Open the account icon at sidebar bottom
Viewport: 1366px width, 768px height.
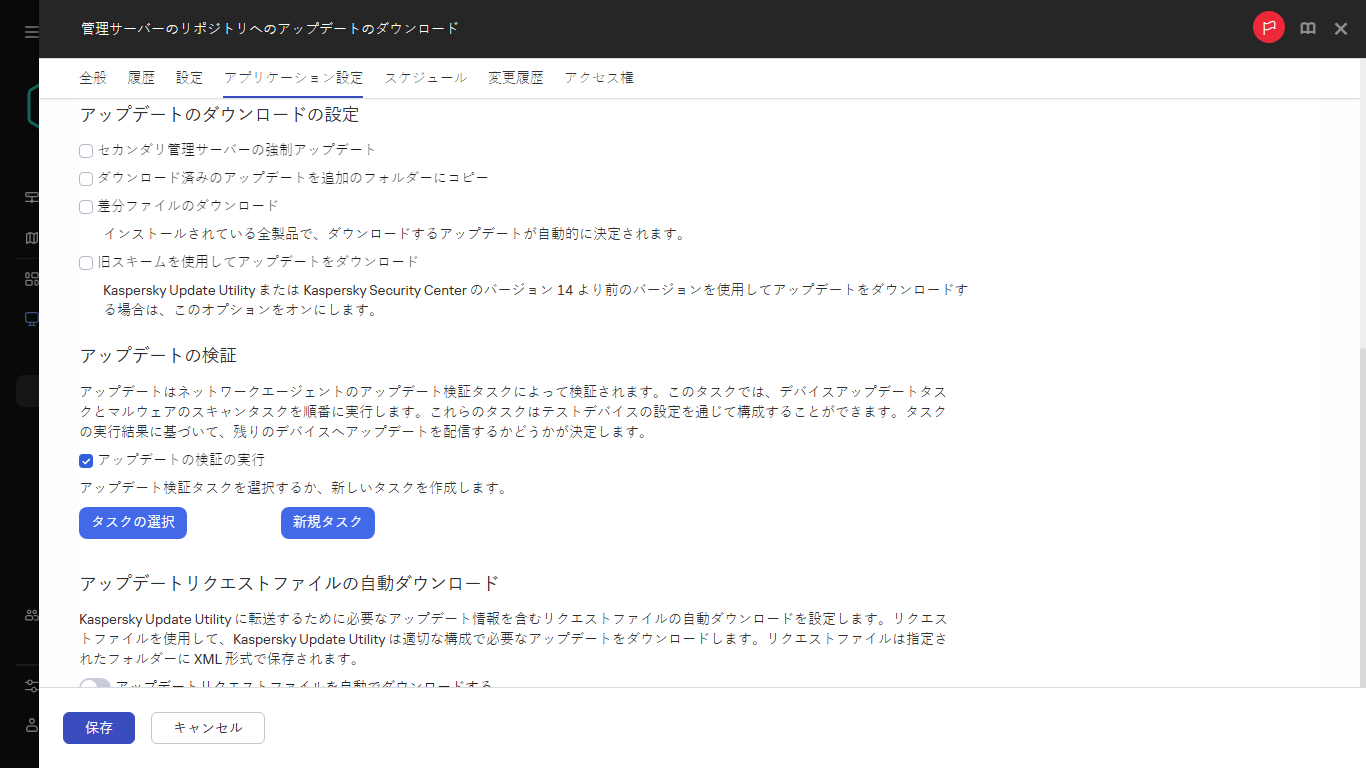(x=30, y=727)
